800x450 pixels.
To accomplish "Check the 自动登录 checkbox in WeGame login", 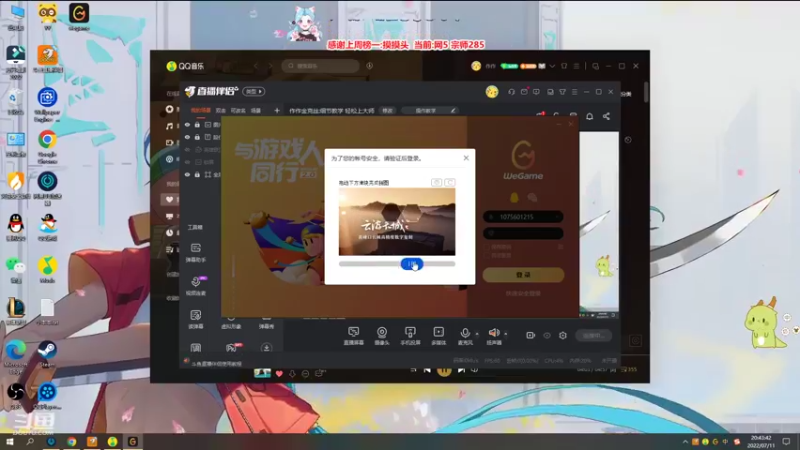I will pyautogui.click(x=487, y=255).
